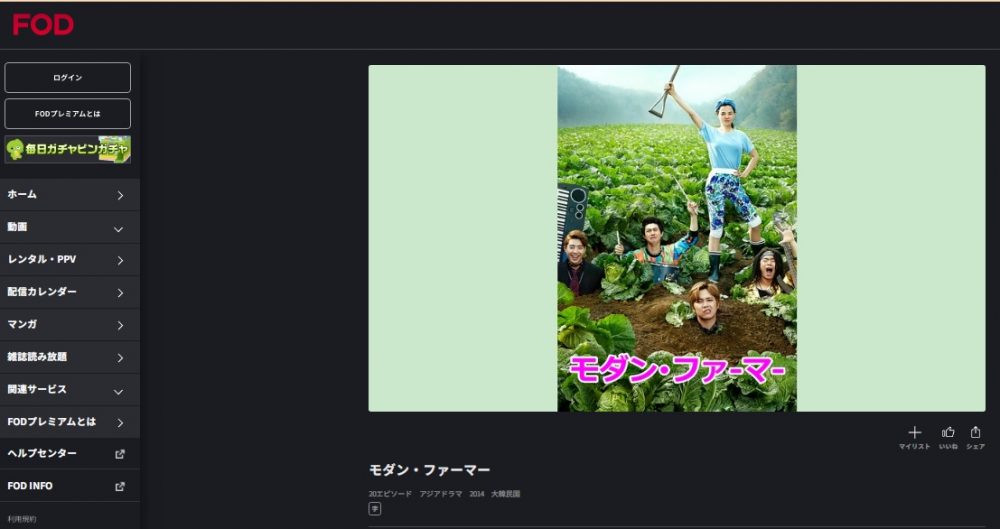1000x529 pixels.
Task: Click the モダン・ファーマー poster image
Action: [677, 238]
